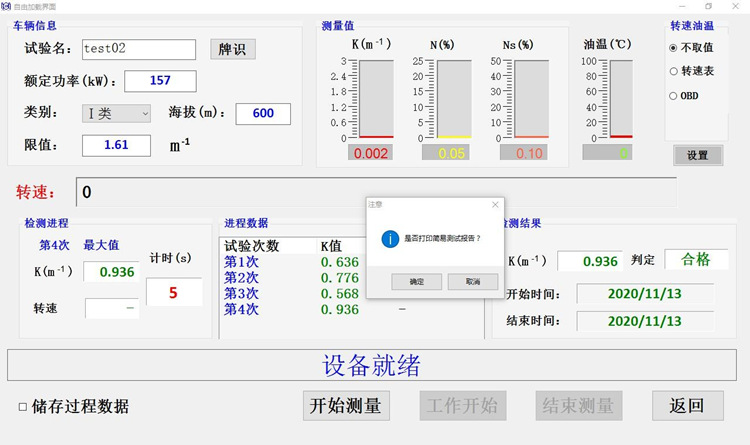Screen dimensions: 750x445
Task: Click the 设置 button
Action: click(698, 156)
